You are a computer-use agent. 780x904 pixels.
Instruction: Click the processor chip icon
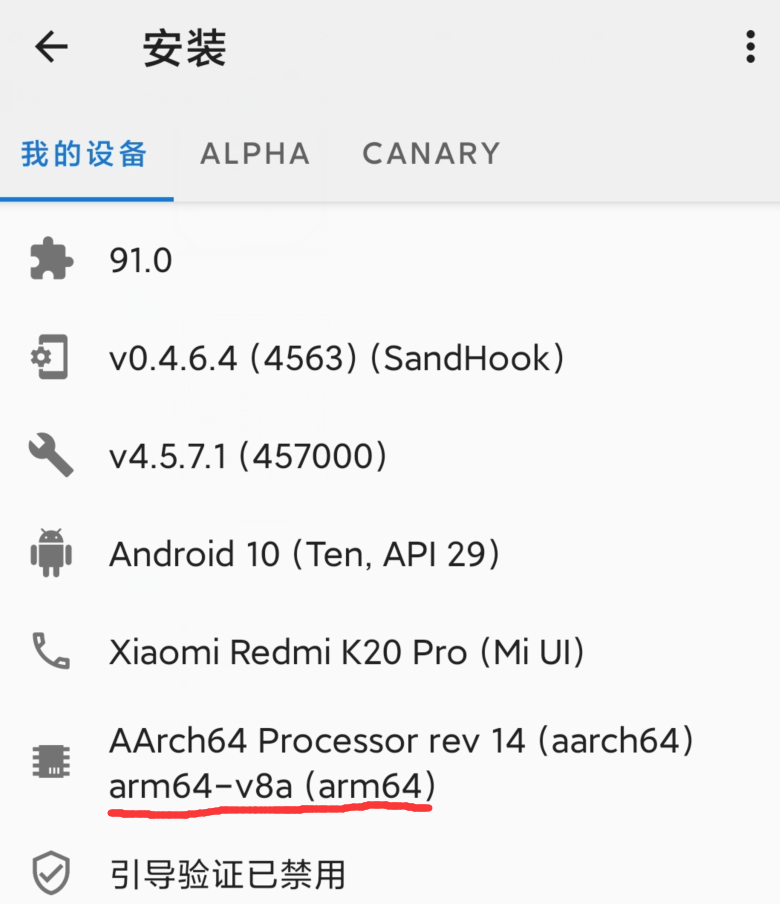point(51,761)
